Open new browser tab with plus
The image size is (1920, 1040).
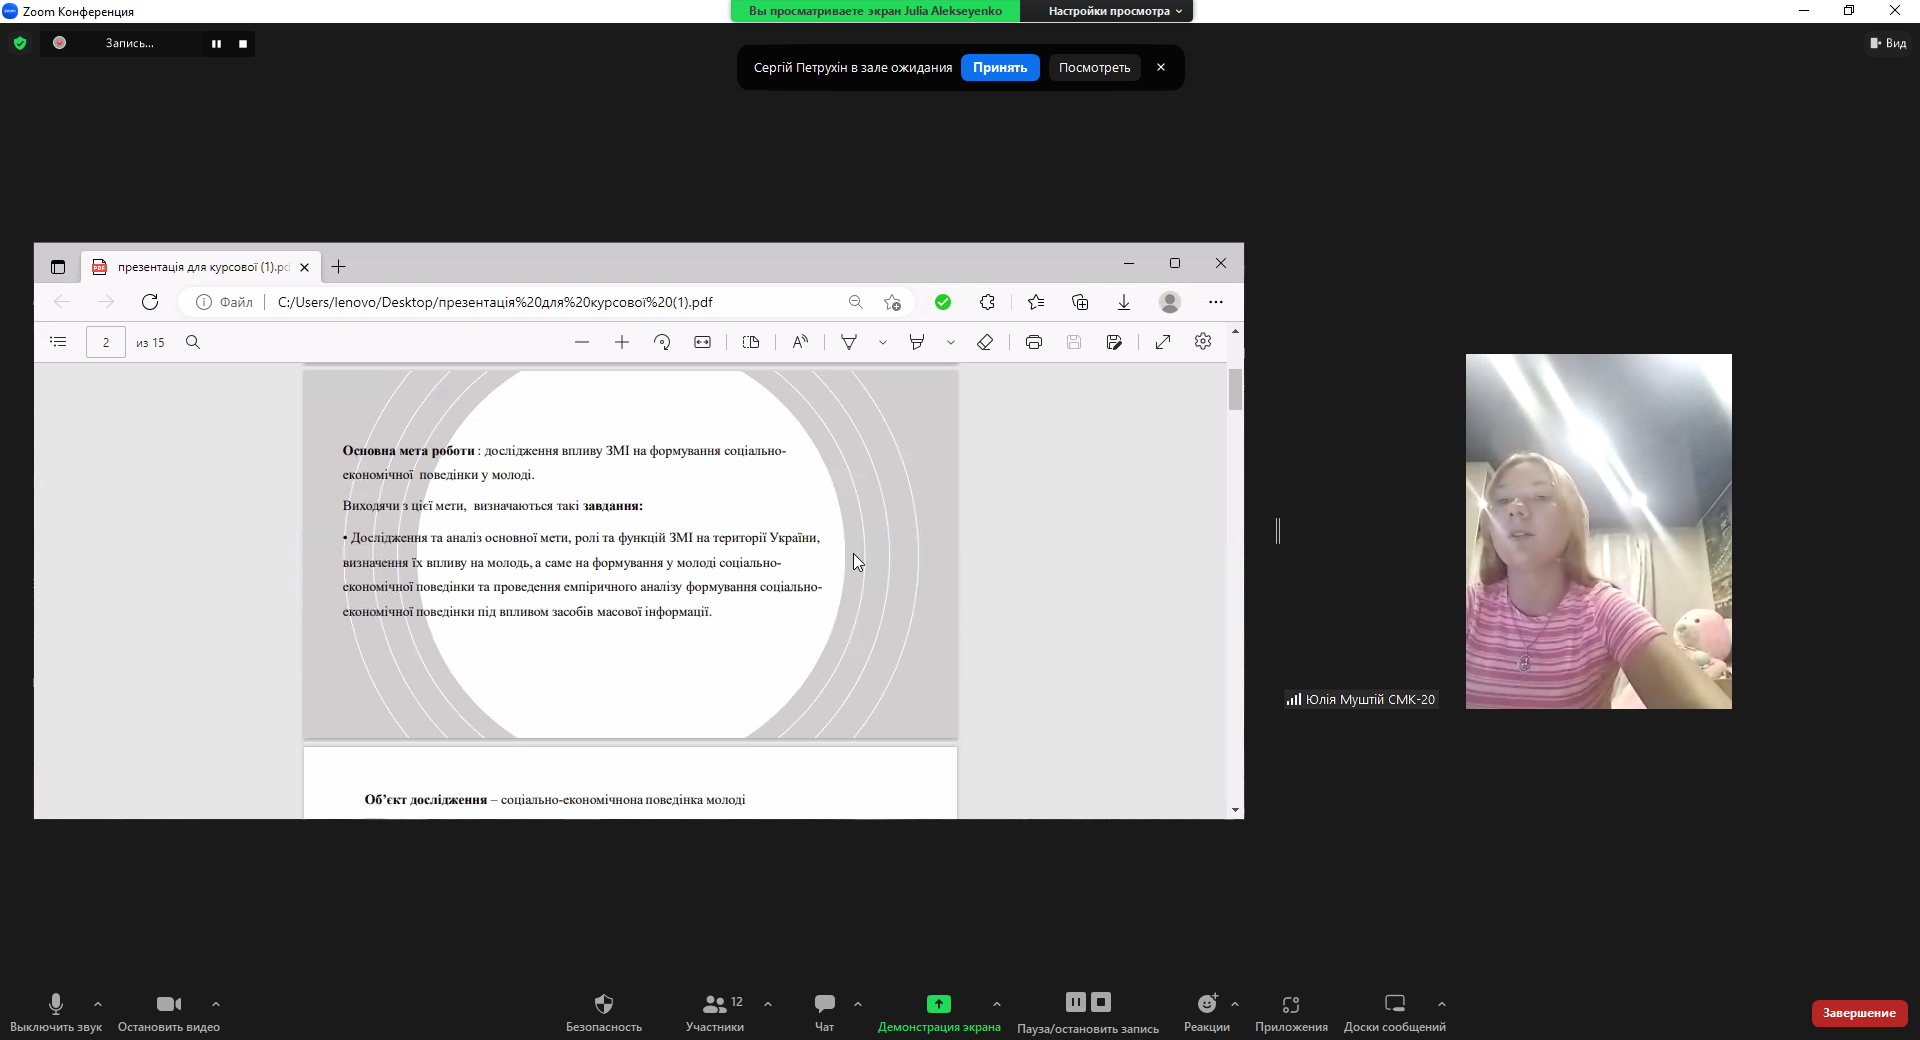339,267
